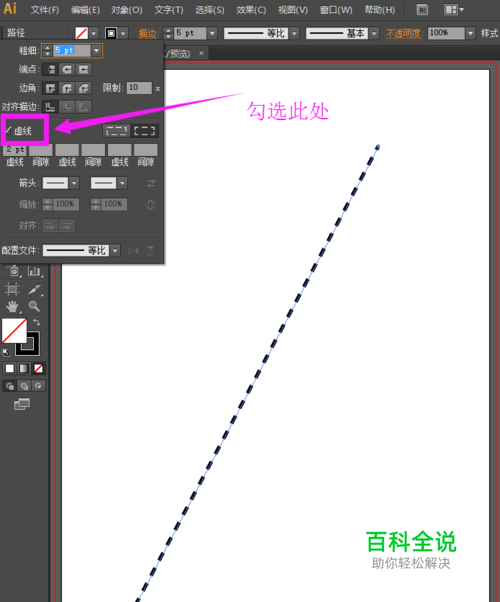This screenshot has height=602, width=500.
Task: Click the 描边 link in control bar
Action: [148, 34]
